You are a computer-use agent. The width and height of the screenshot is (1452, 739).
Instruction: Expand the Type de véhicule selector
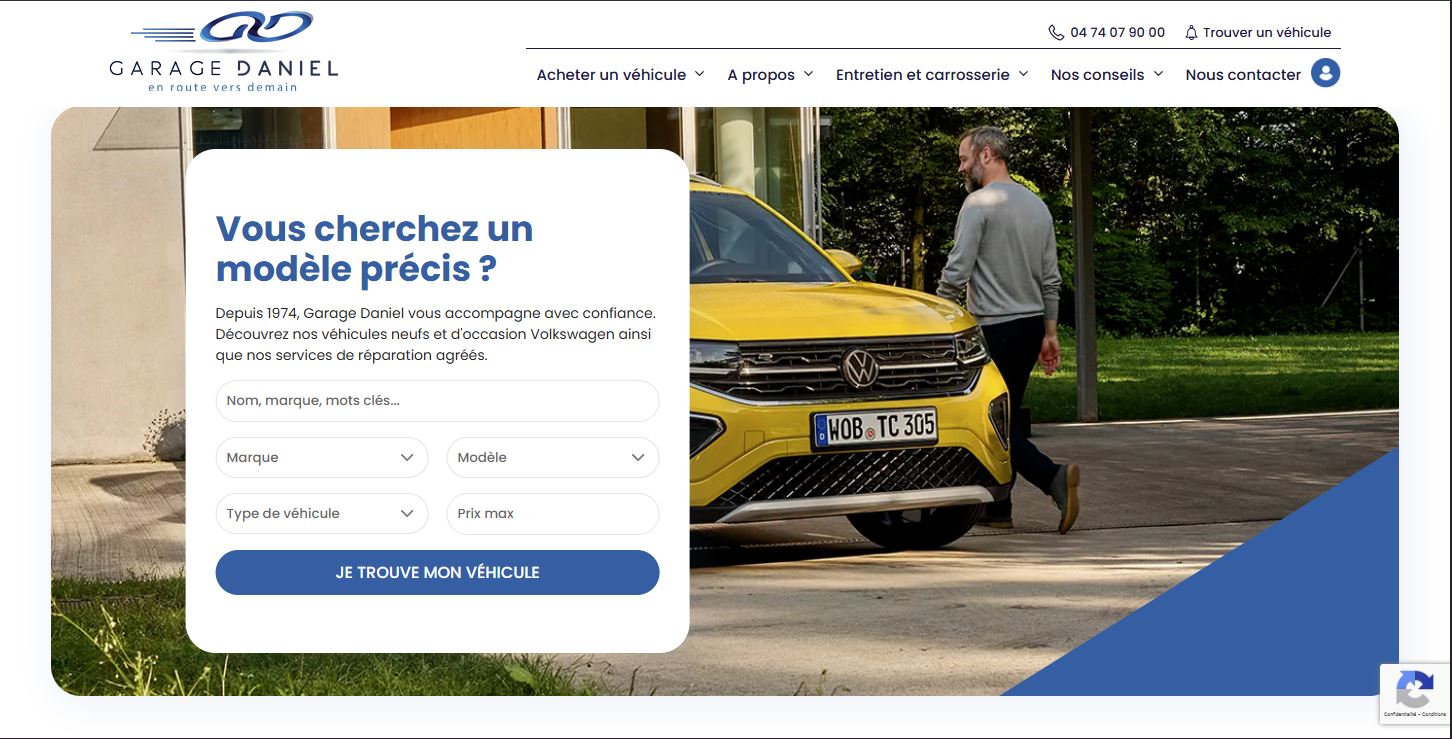tap(322, 513)
